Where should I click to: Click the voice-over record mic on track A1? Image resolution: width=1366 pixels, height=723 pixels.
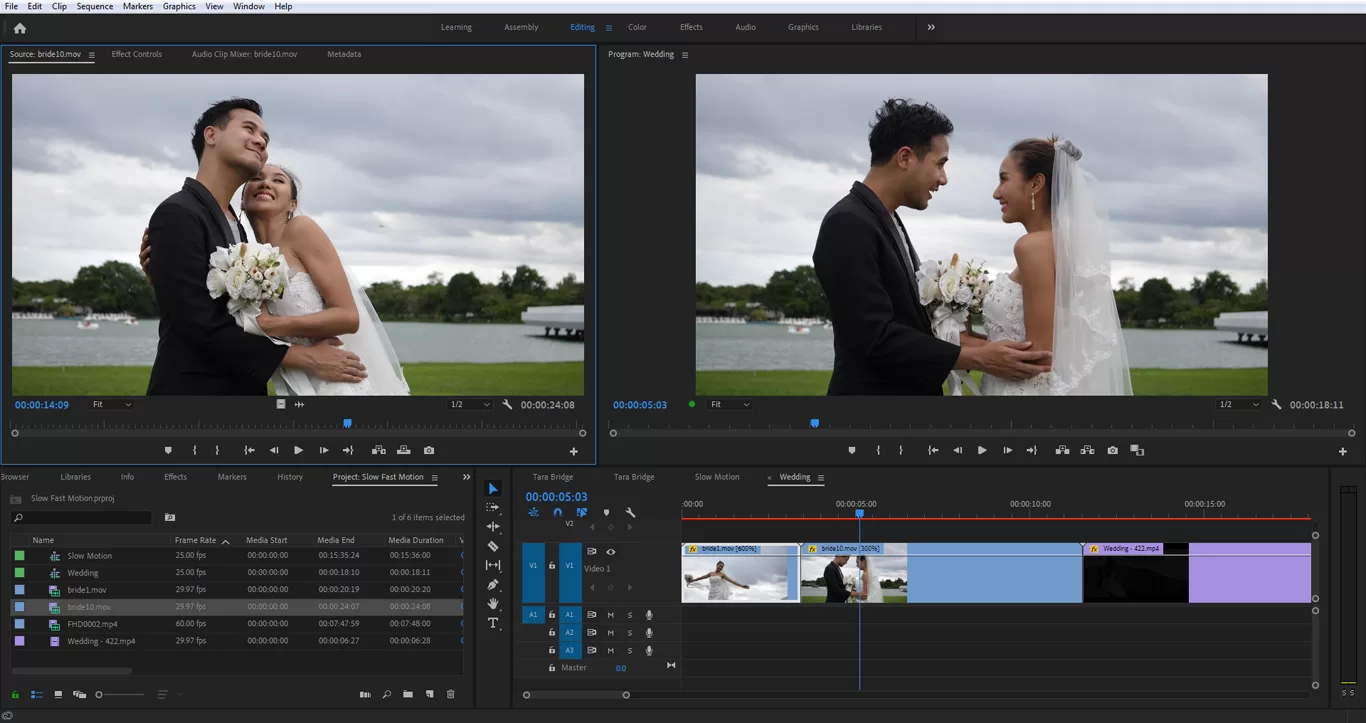(648, 614)
